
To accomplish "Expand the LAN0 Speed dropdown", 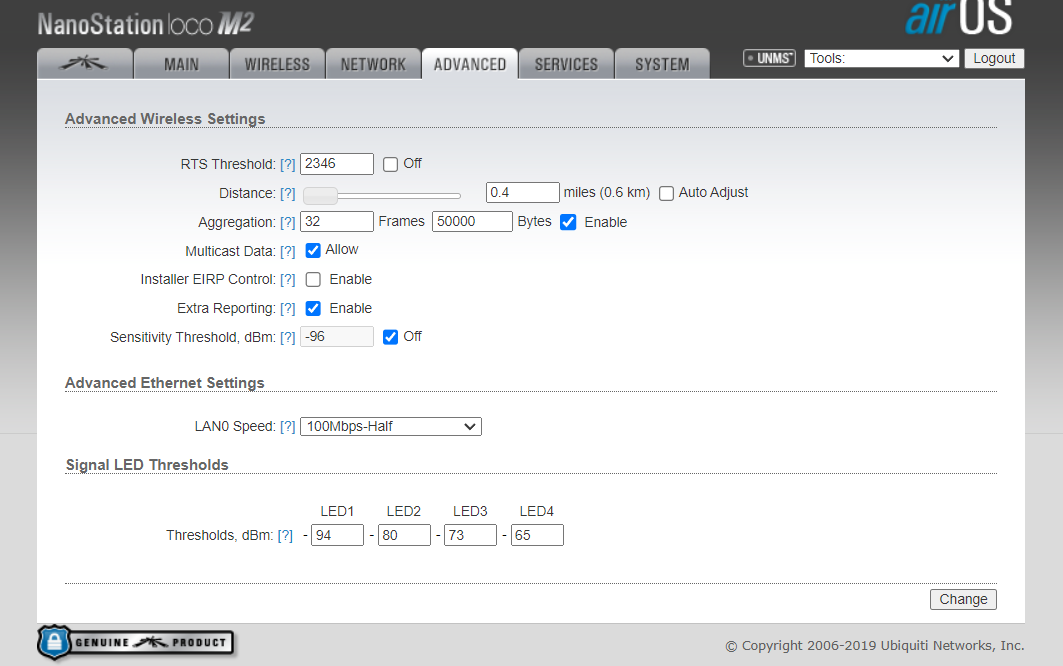I will click(390, 427).
